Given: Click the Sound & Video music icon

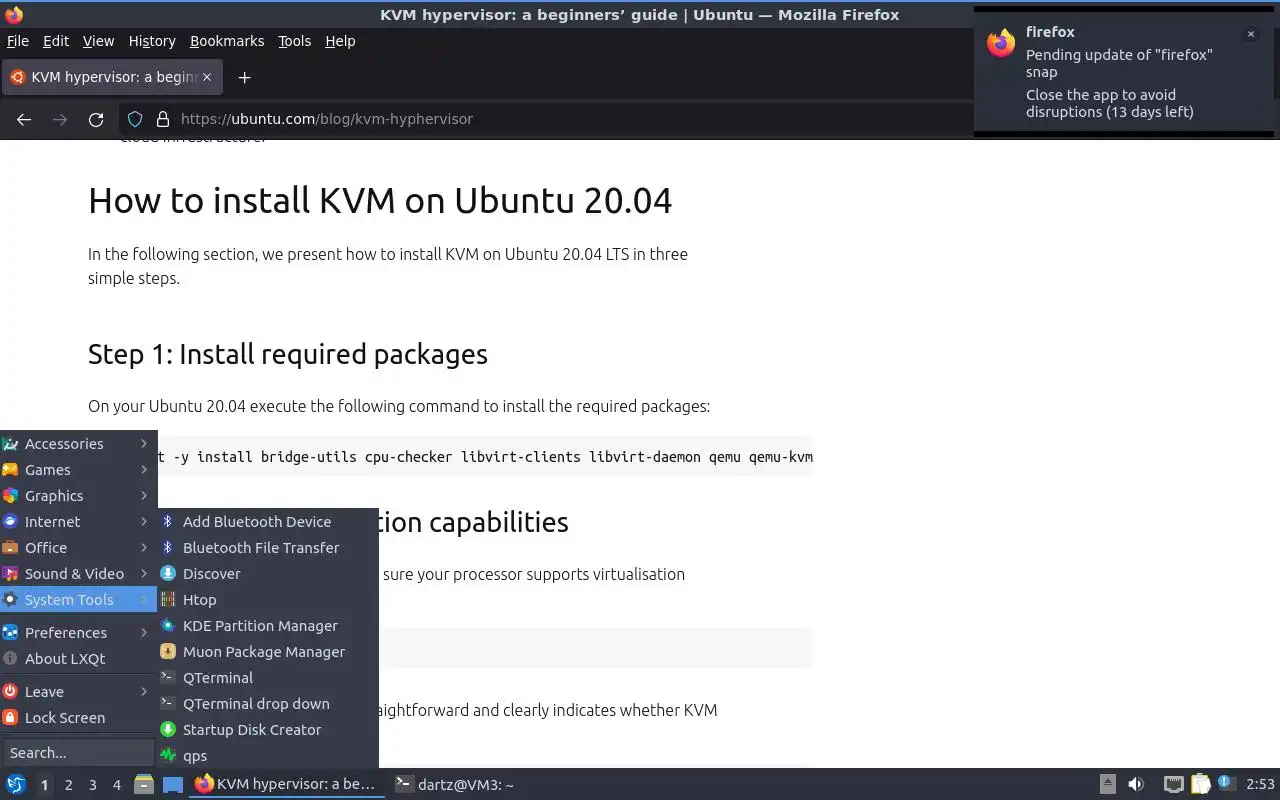Looking at the screenshot, I should click(10, 573).
